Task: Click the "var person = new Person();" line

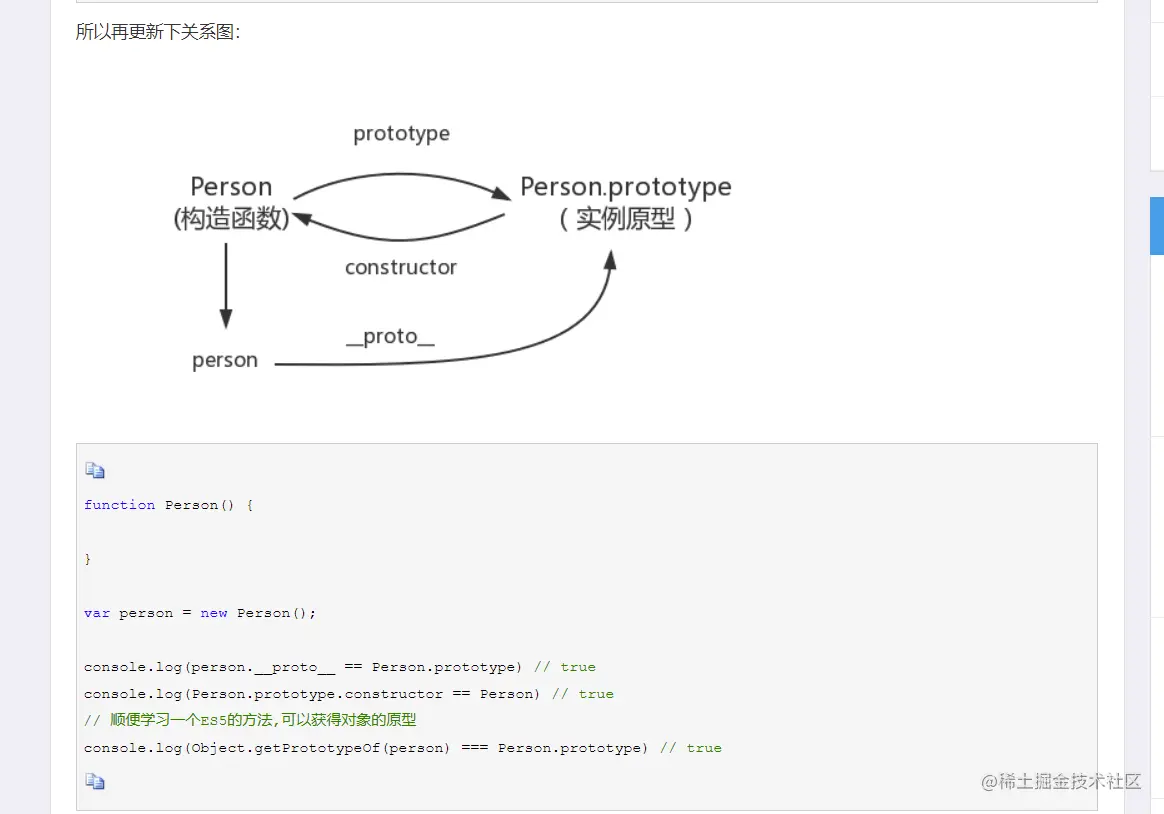Action: (200, 613)
